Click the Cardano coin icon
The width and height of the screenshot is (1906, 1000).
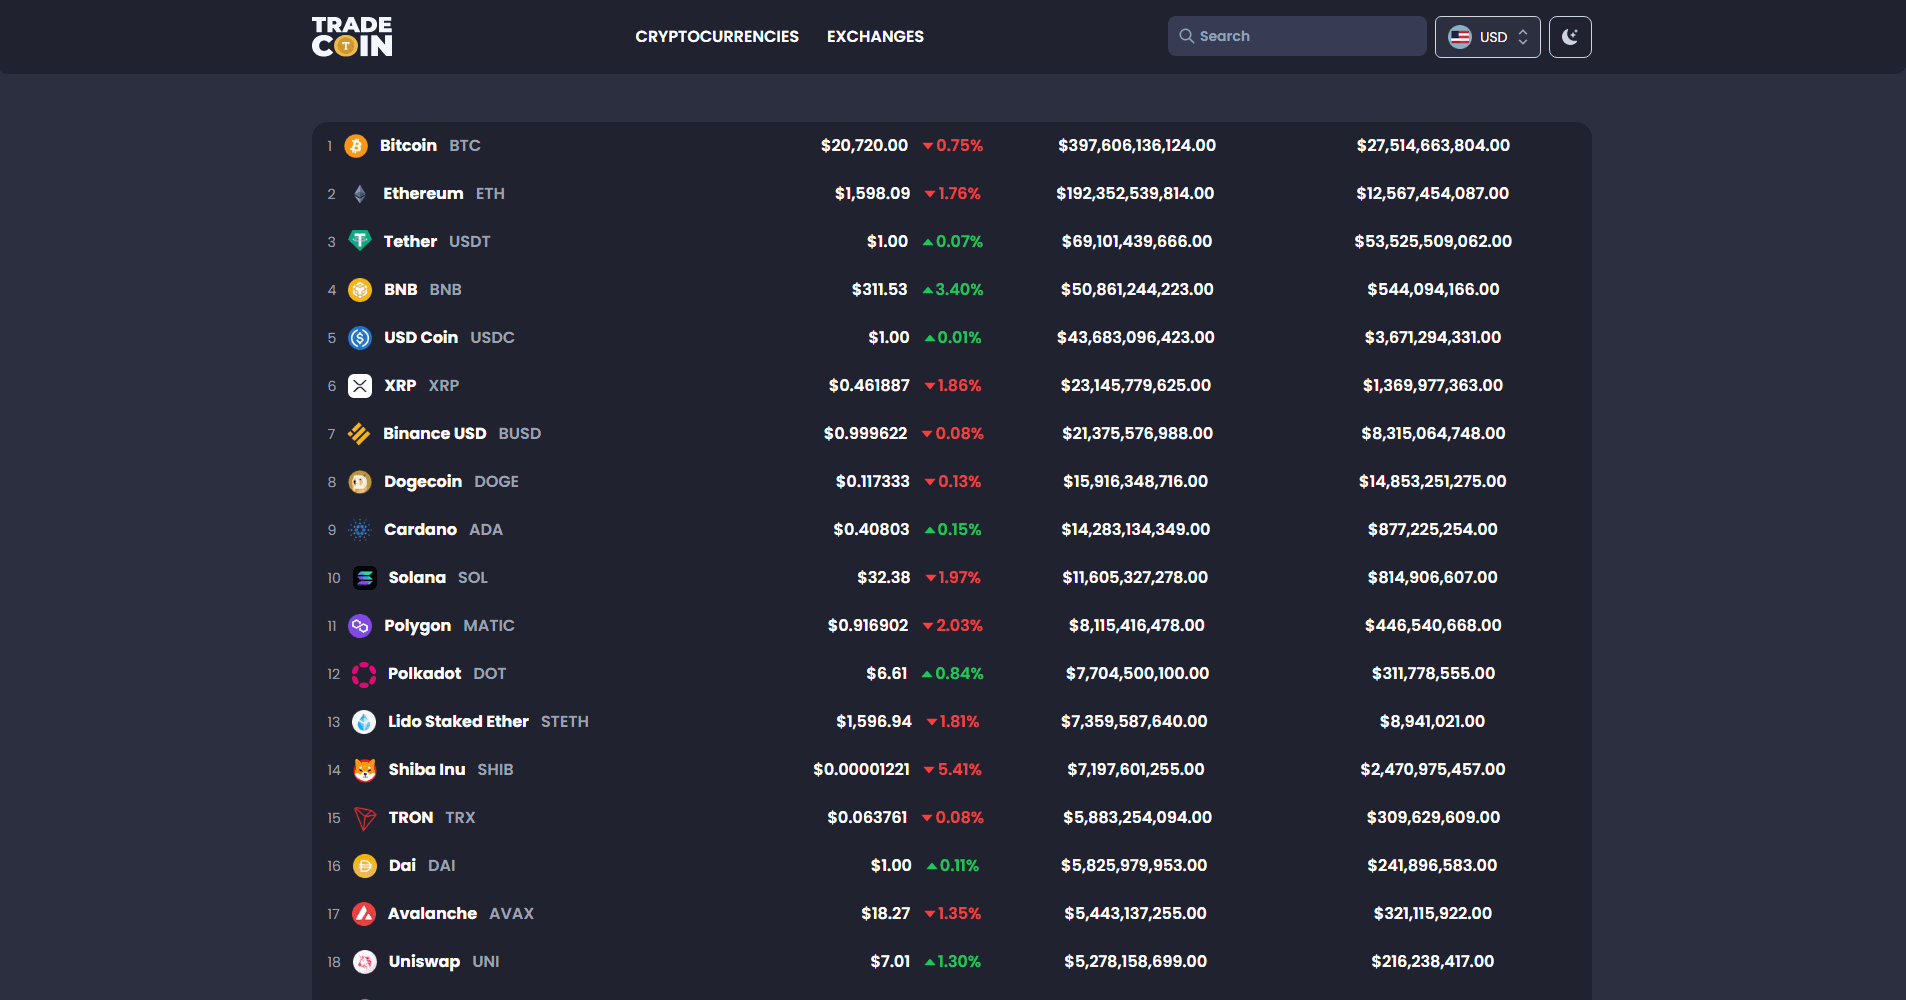tap(360, 530)
